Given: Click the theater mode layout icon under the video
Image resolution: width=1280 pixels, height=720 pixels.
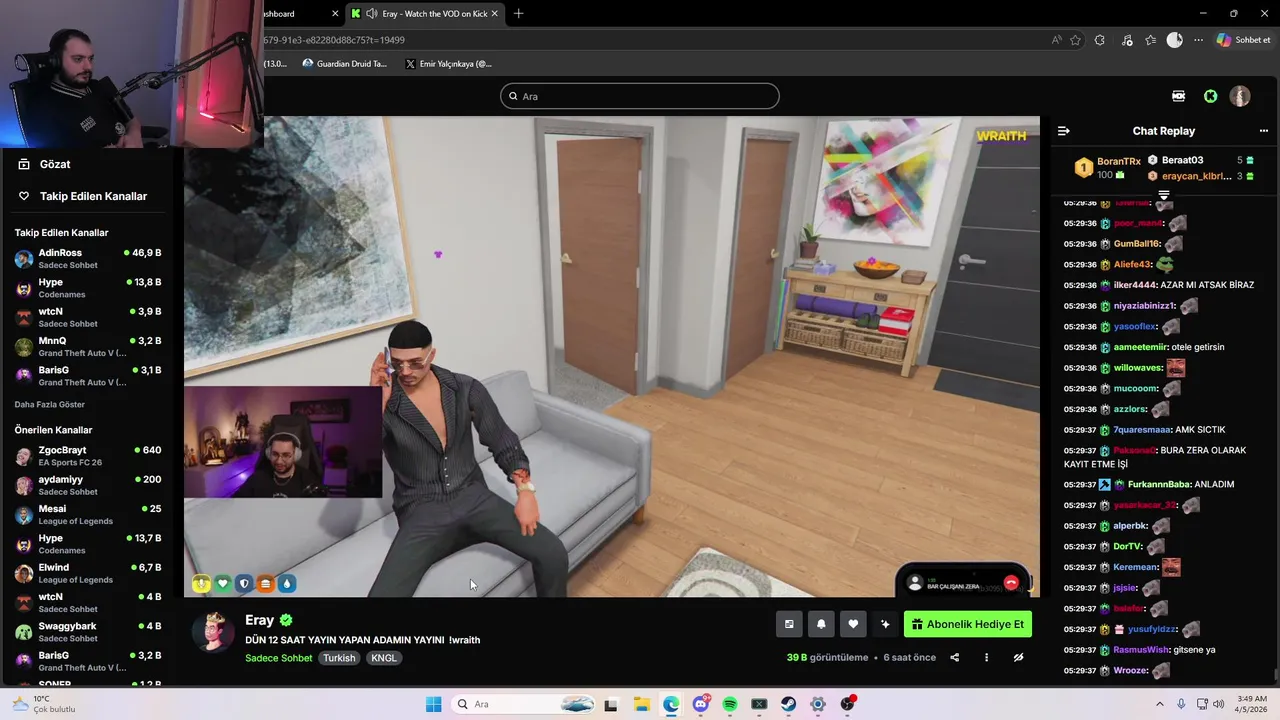Looking at the screenshot, I should [789, 624].
